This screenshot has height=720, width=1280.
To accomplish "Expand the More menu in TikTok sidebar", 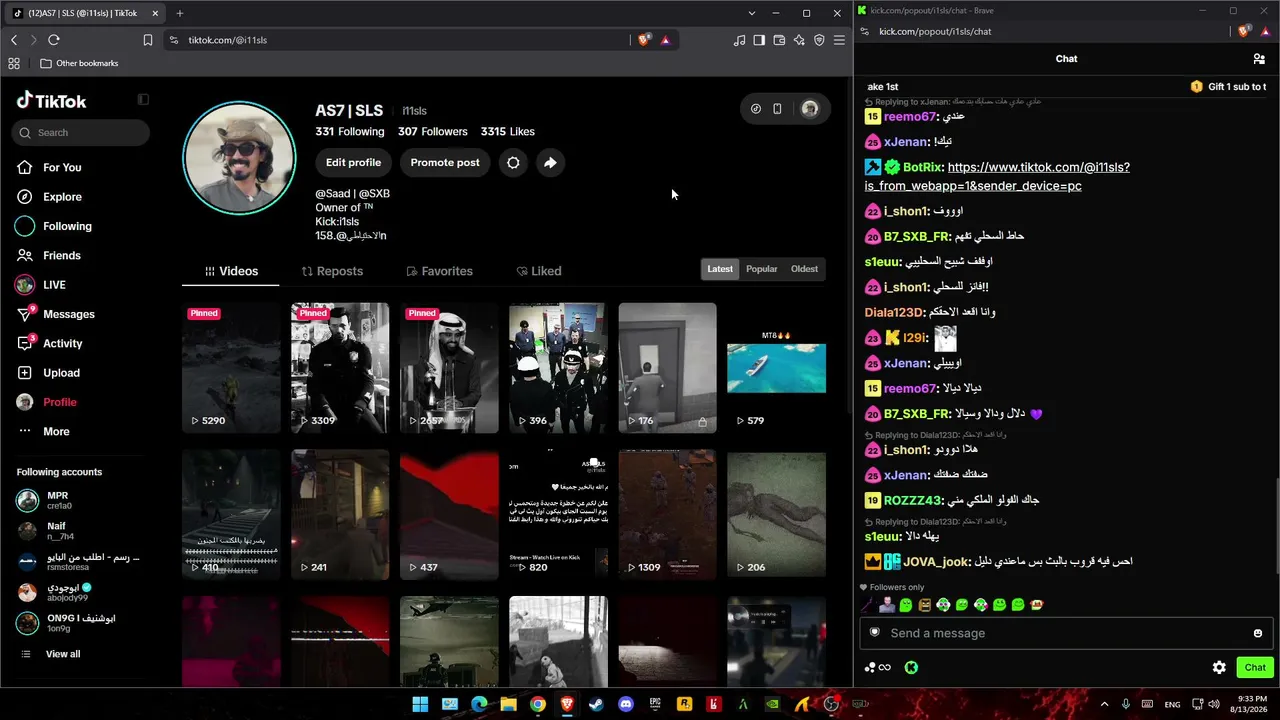I will point(56,432).
